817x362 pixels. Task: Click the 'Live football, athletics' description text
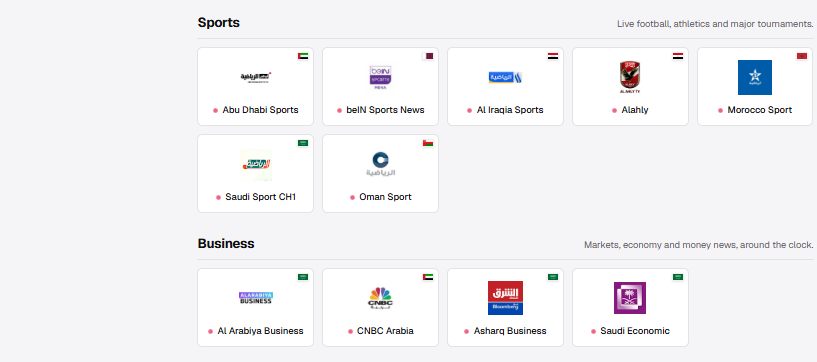(x=715, y=24)
